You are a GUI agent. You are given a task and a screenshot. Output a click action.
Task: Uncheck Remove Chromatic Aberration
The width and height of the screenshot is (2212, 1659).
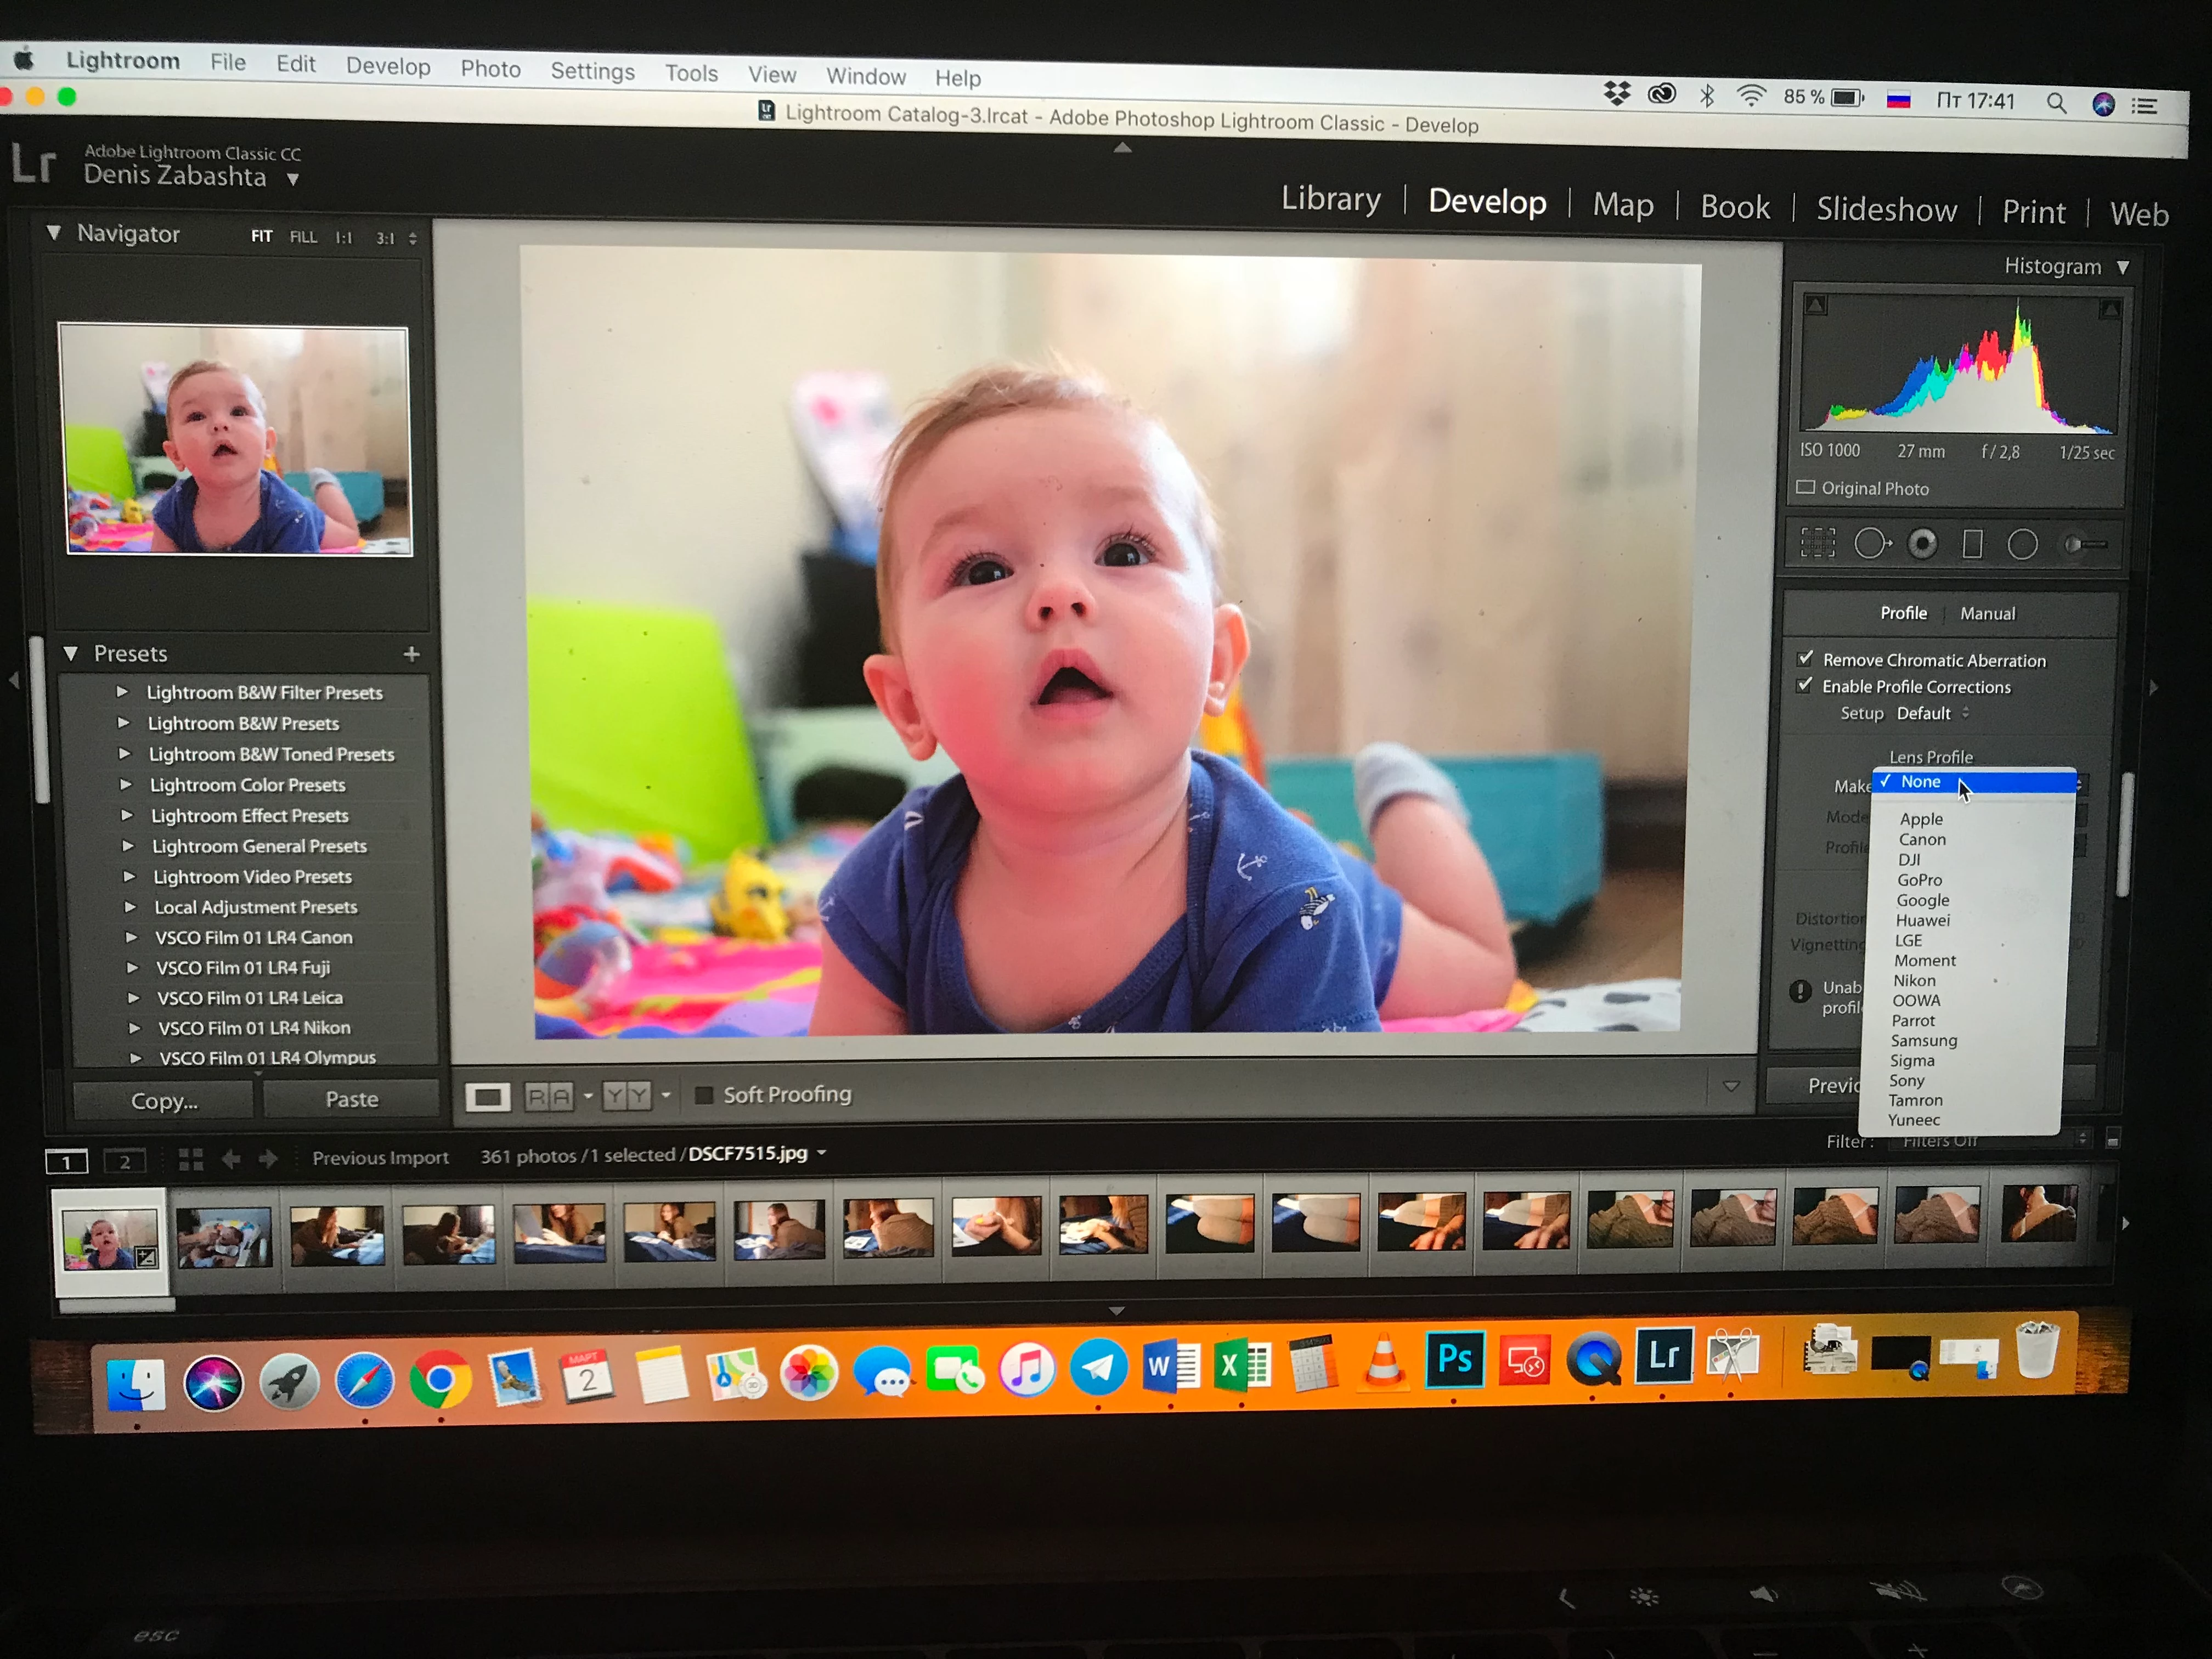(x=1805, y=659)
